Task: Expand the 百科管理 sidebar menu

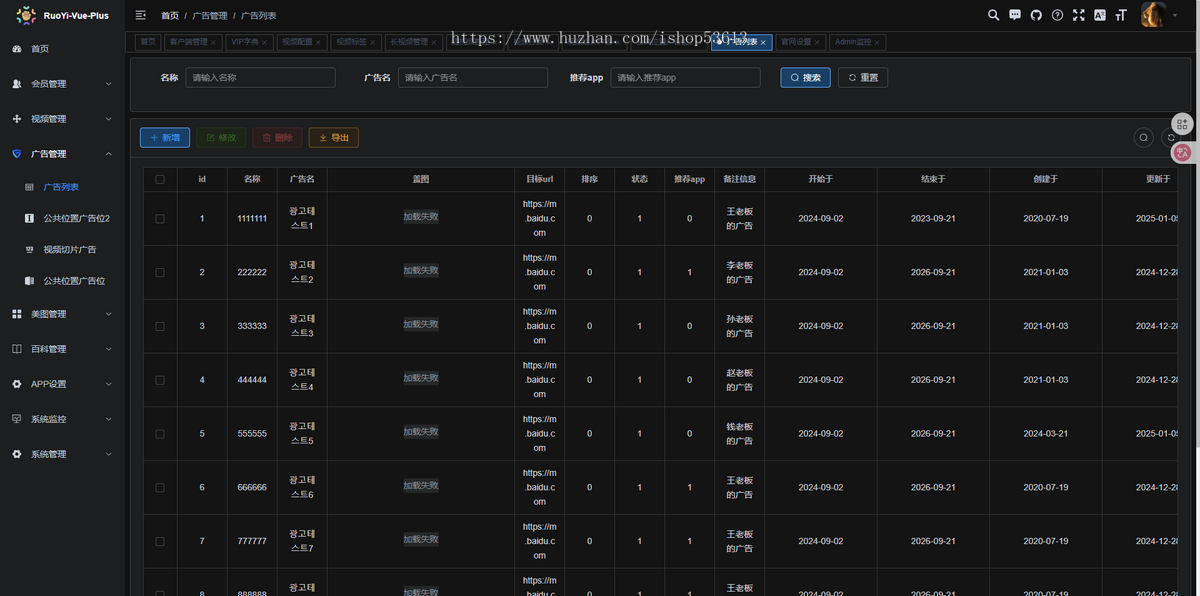Action: coord(62,349)
